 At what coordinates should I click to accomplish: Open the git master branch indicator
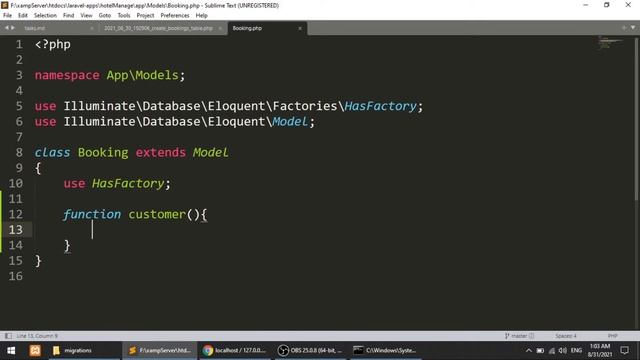tap(519, 336)
